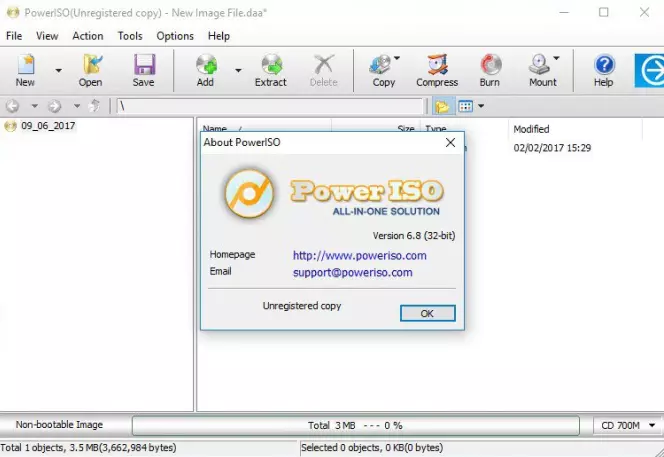Open the Mount button dropdown arrow
Viewport: 664px width, 457px height.
(556, 58)
